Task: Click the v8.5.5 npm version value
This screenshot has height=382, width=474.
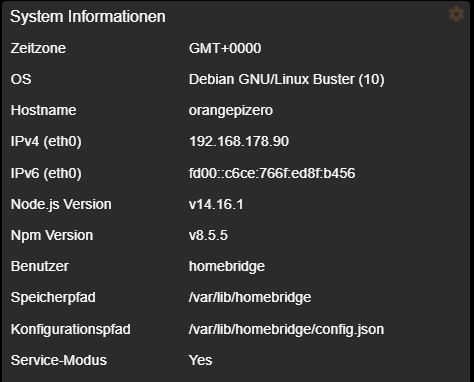Action: click(208, 235)
